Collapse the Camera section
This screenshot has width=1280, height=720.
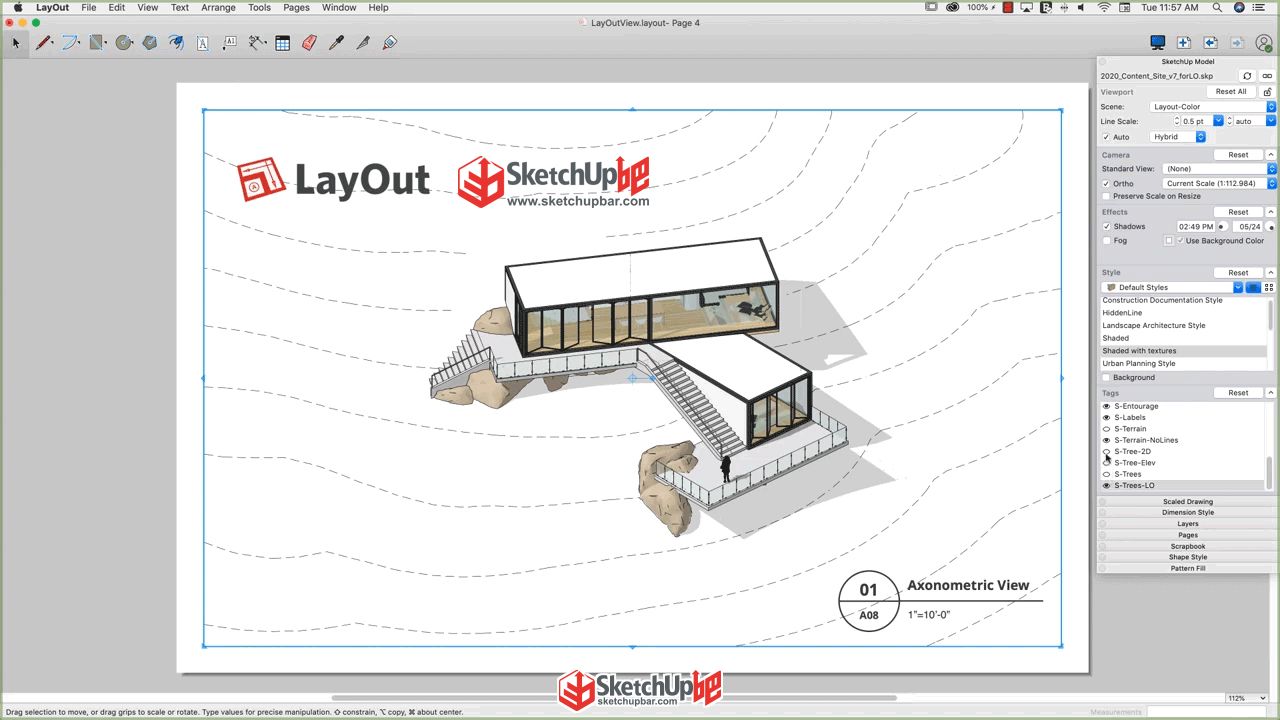[1271, 155]
